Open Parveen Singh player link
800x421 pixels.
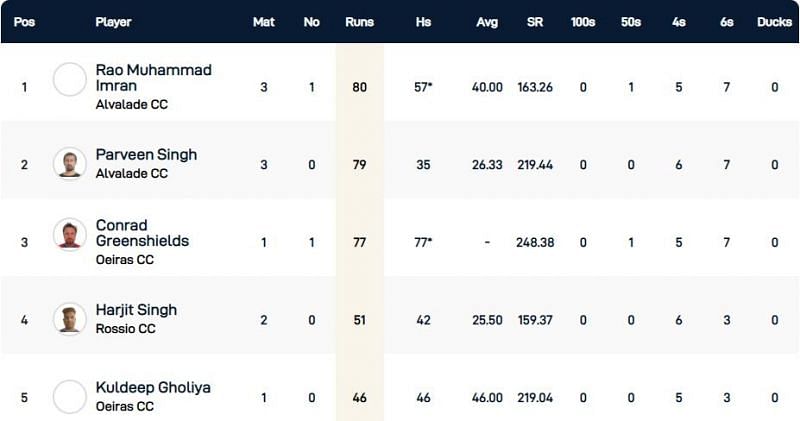coord(146,155)
